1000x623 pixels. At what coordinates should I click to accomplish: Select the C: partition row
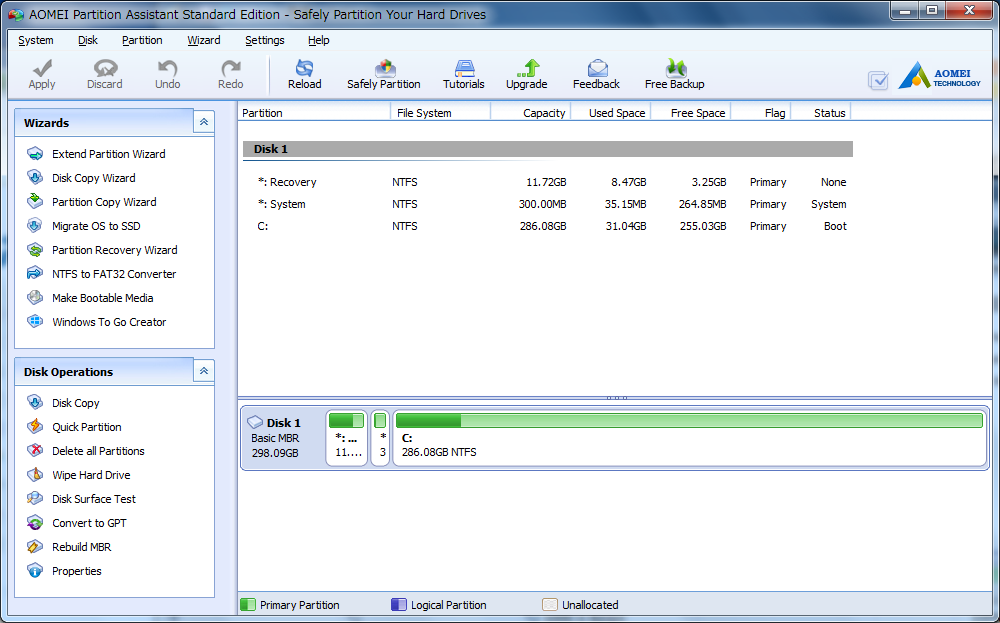tap(548, 226)
